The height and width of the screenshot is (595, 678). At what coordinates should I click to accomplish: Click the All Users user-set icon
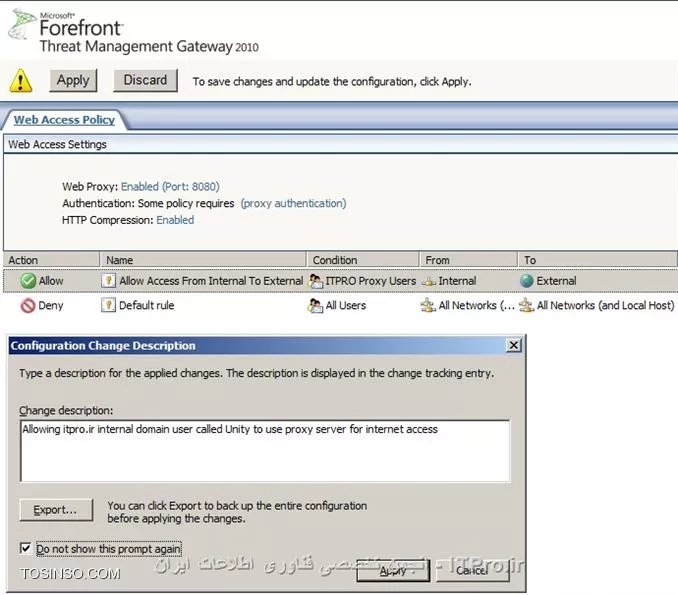click(315, 306)
